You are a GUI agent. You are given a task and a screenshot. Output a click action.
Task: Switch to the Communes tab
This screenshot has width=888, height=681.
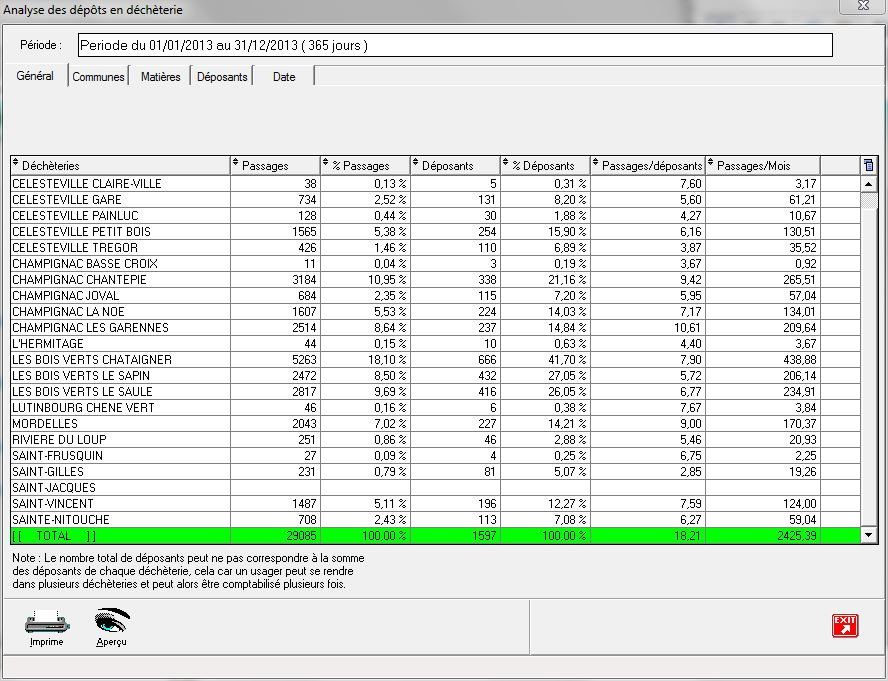point(98,77)
